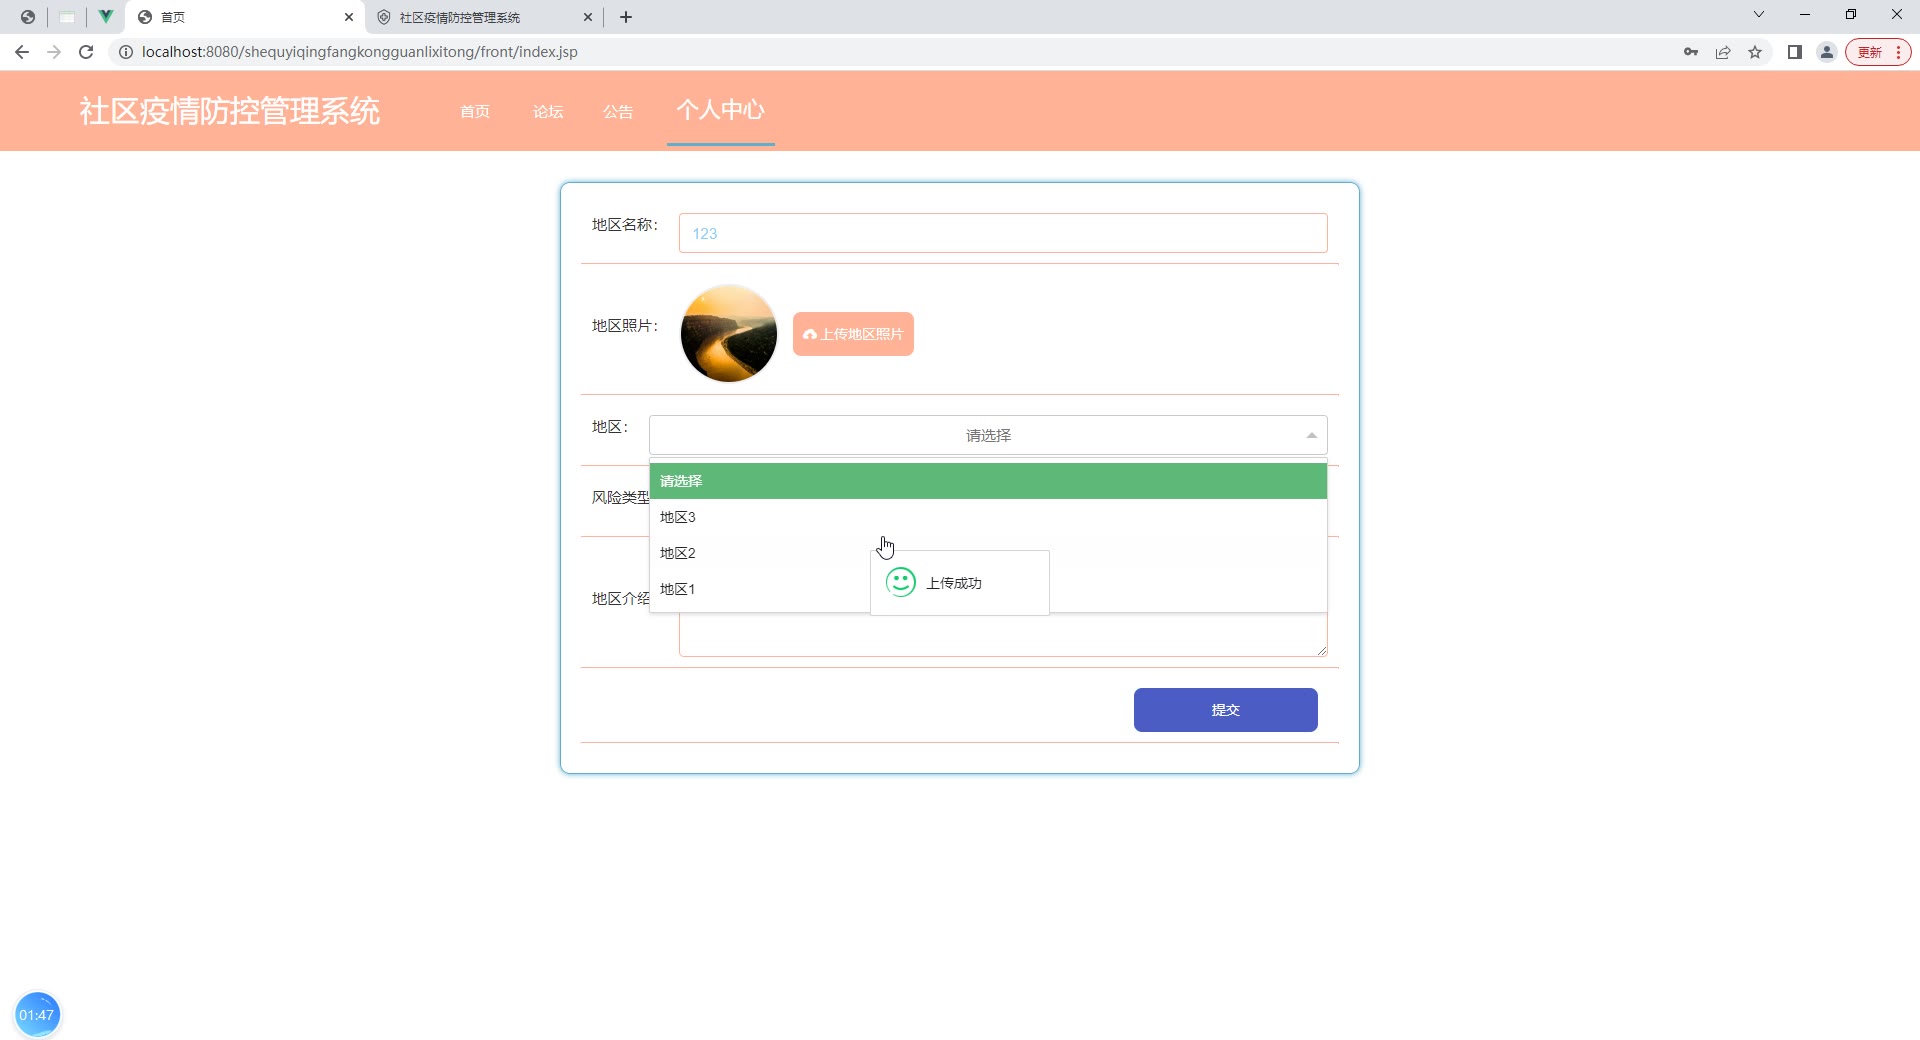Focus the 地区介绍 text area
Viewport: 1920px width, 1040px height.
[x=1003, y=634]
